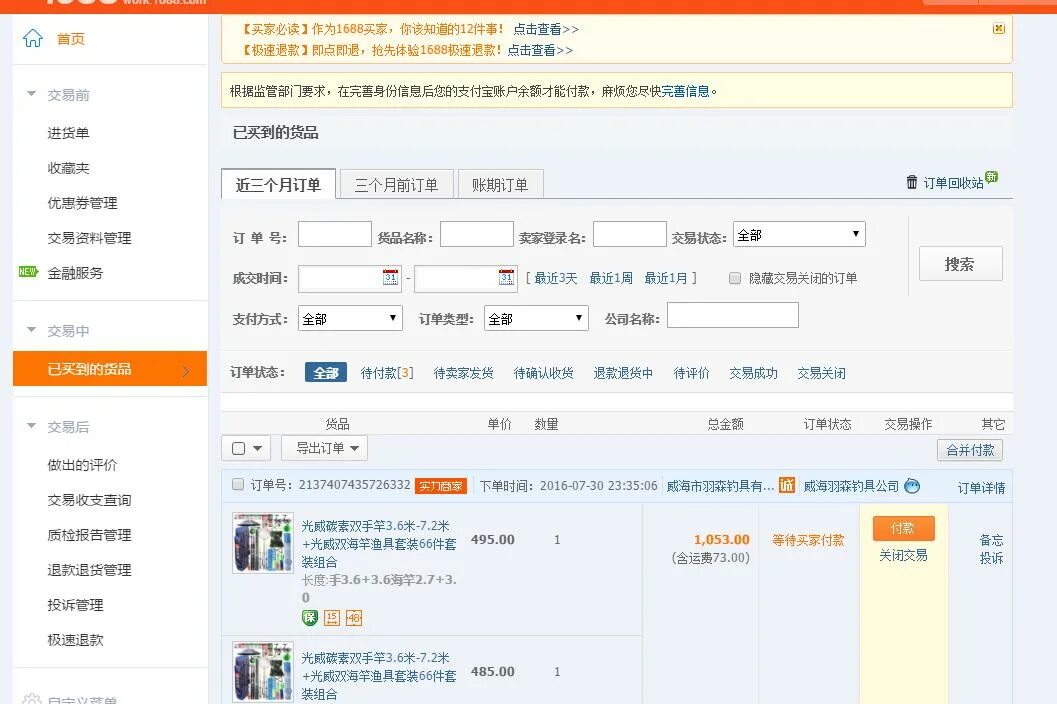This screenshot has width=1057, height=704.
Task: Click 关闭交易 link
Action: (x=903, y=555)
